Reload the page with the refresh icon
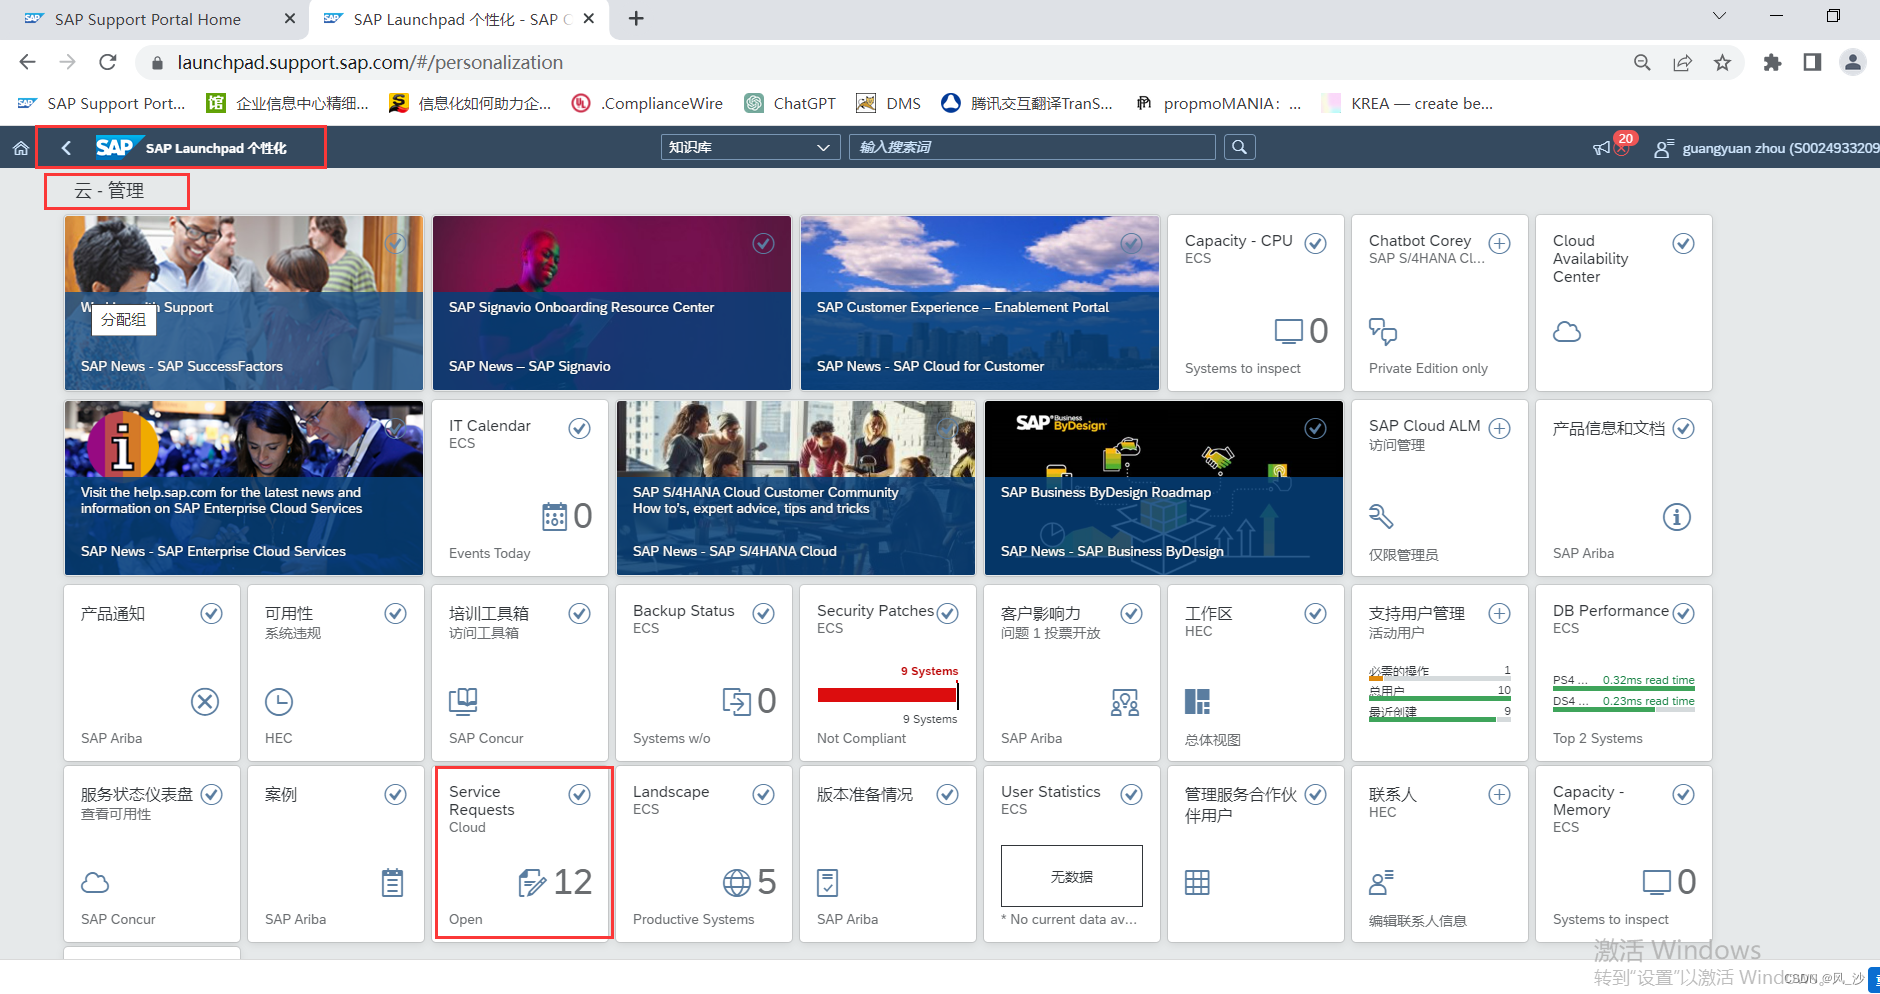 click(x=108, y=63)
